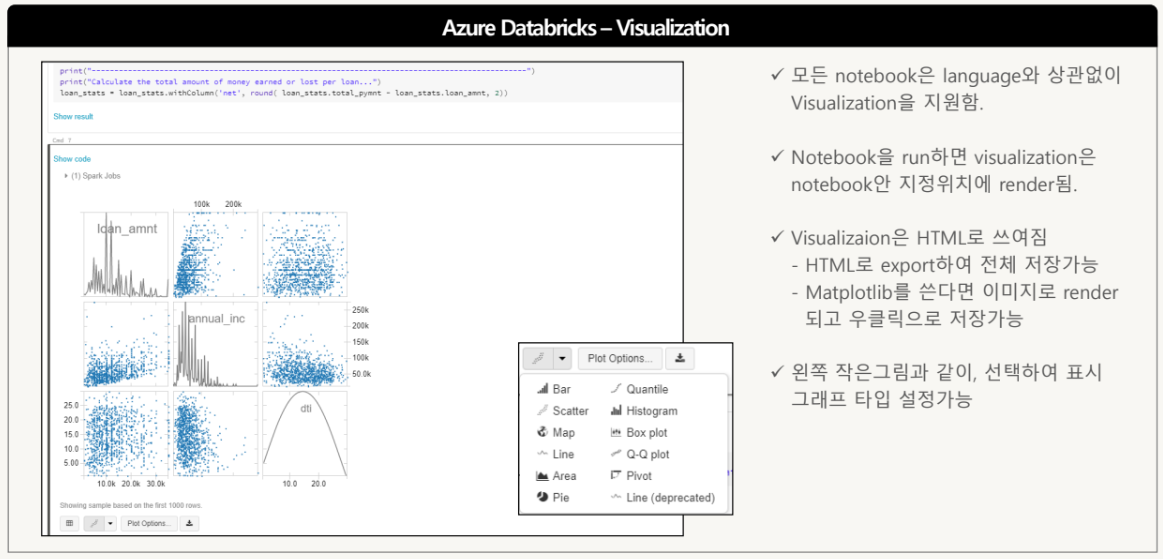
Task: Click the annual_inc histogram cell
Action: click(216, 344)
